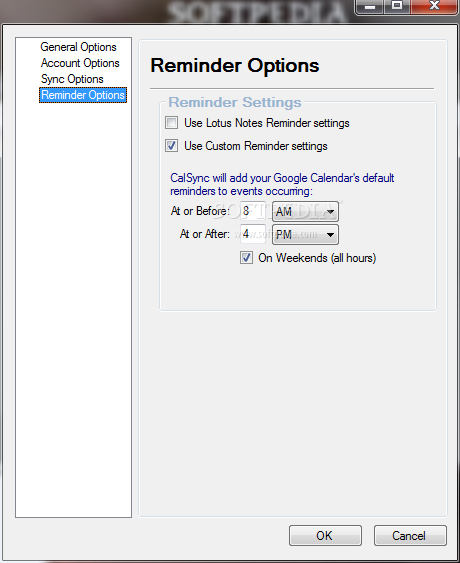Click the At or Before hour field
The height and width of the screenshot is (563, 460).
click(253, 211)
